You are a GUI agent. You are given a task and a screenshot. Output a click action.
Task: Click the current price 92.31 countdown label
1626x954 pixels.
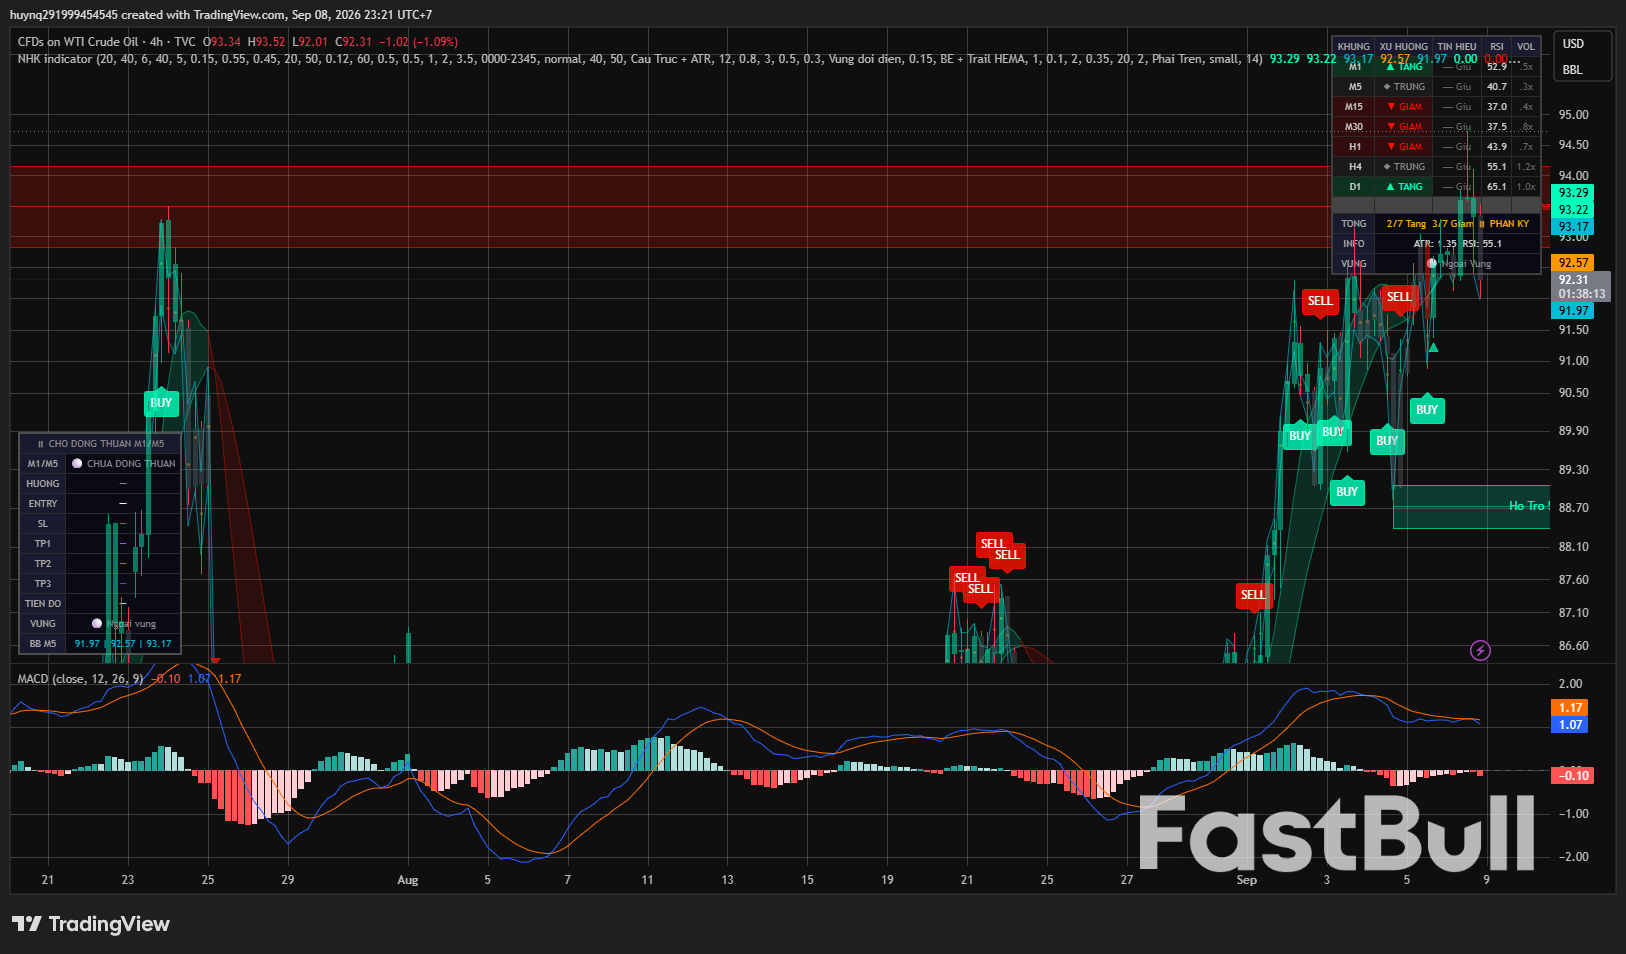1581,287
